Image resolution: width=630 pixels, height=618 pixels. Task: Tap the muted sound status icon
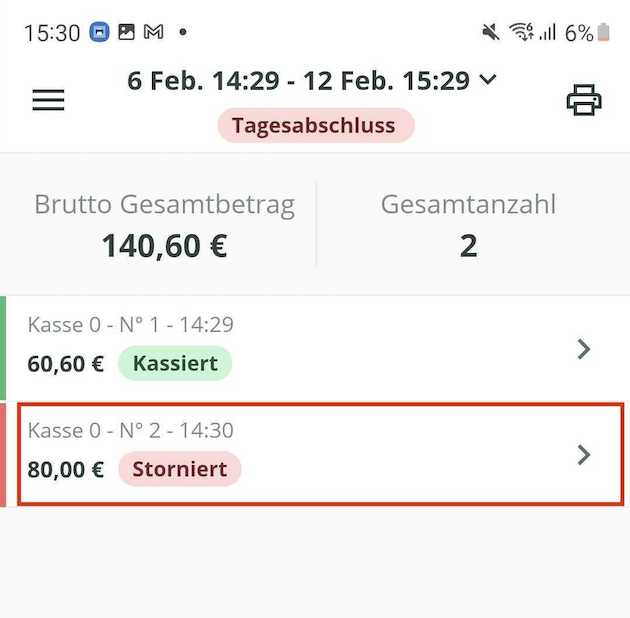click(491, 32)
